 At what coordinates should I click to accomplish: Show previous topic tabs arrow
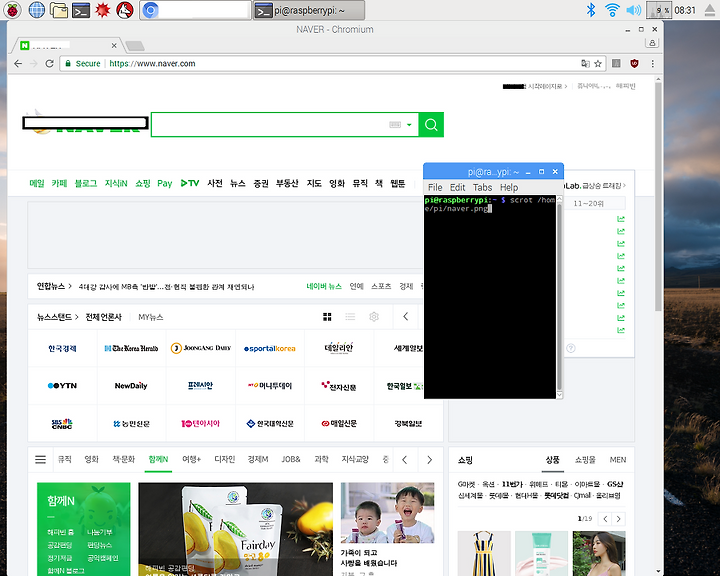click(405, 459)
